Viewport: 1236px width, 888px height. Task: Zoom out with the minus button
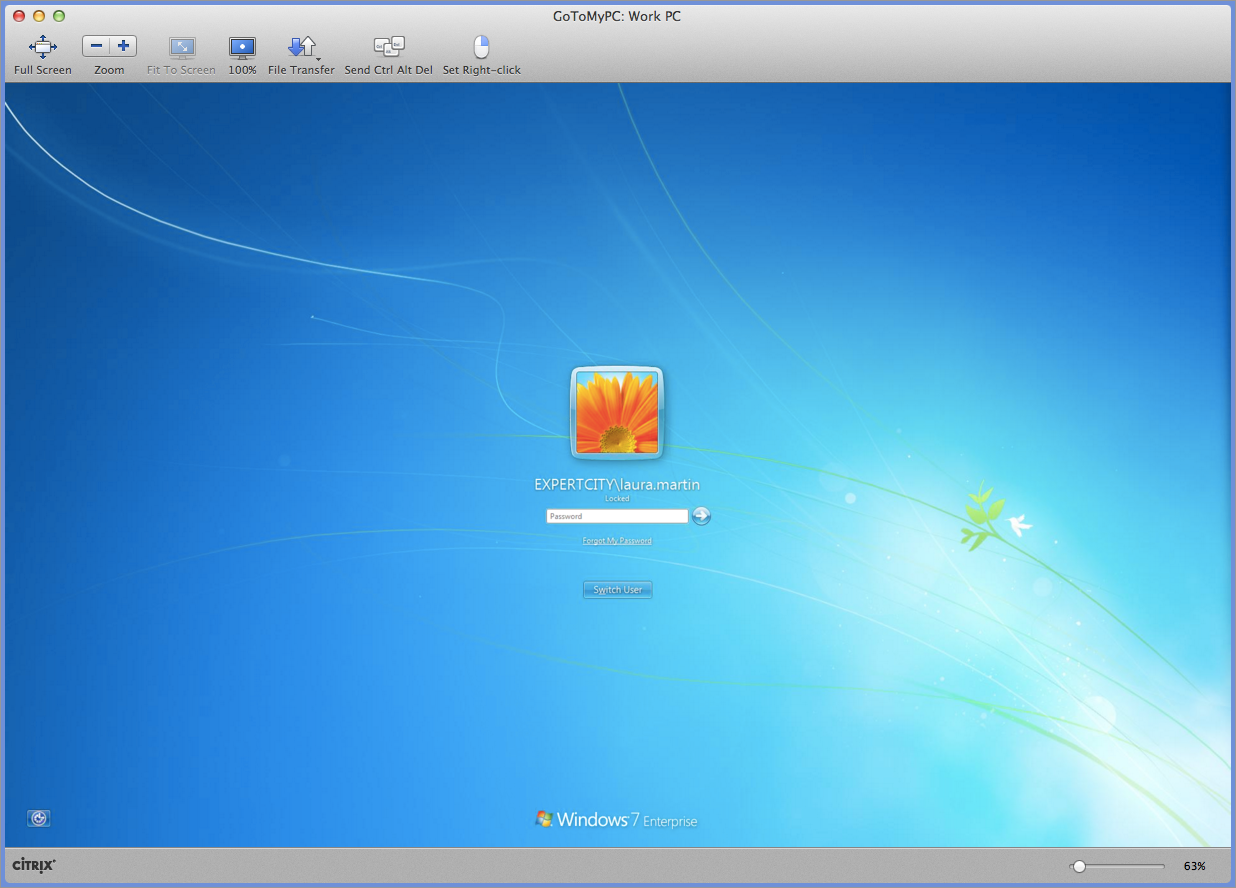[x=96, y=46]
